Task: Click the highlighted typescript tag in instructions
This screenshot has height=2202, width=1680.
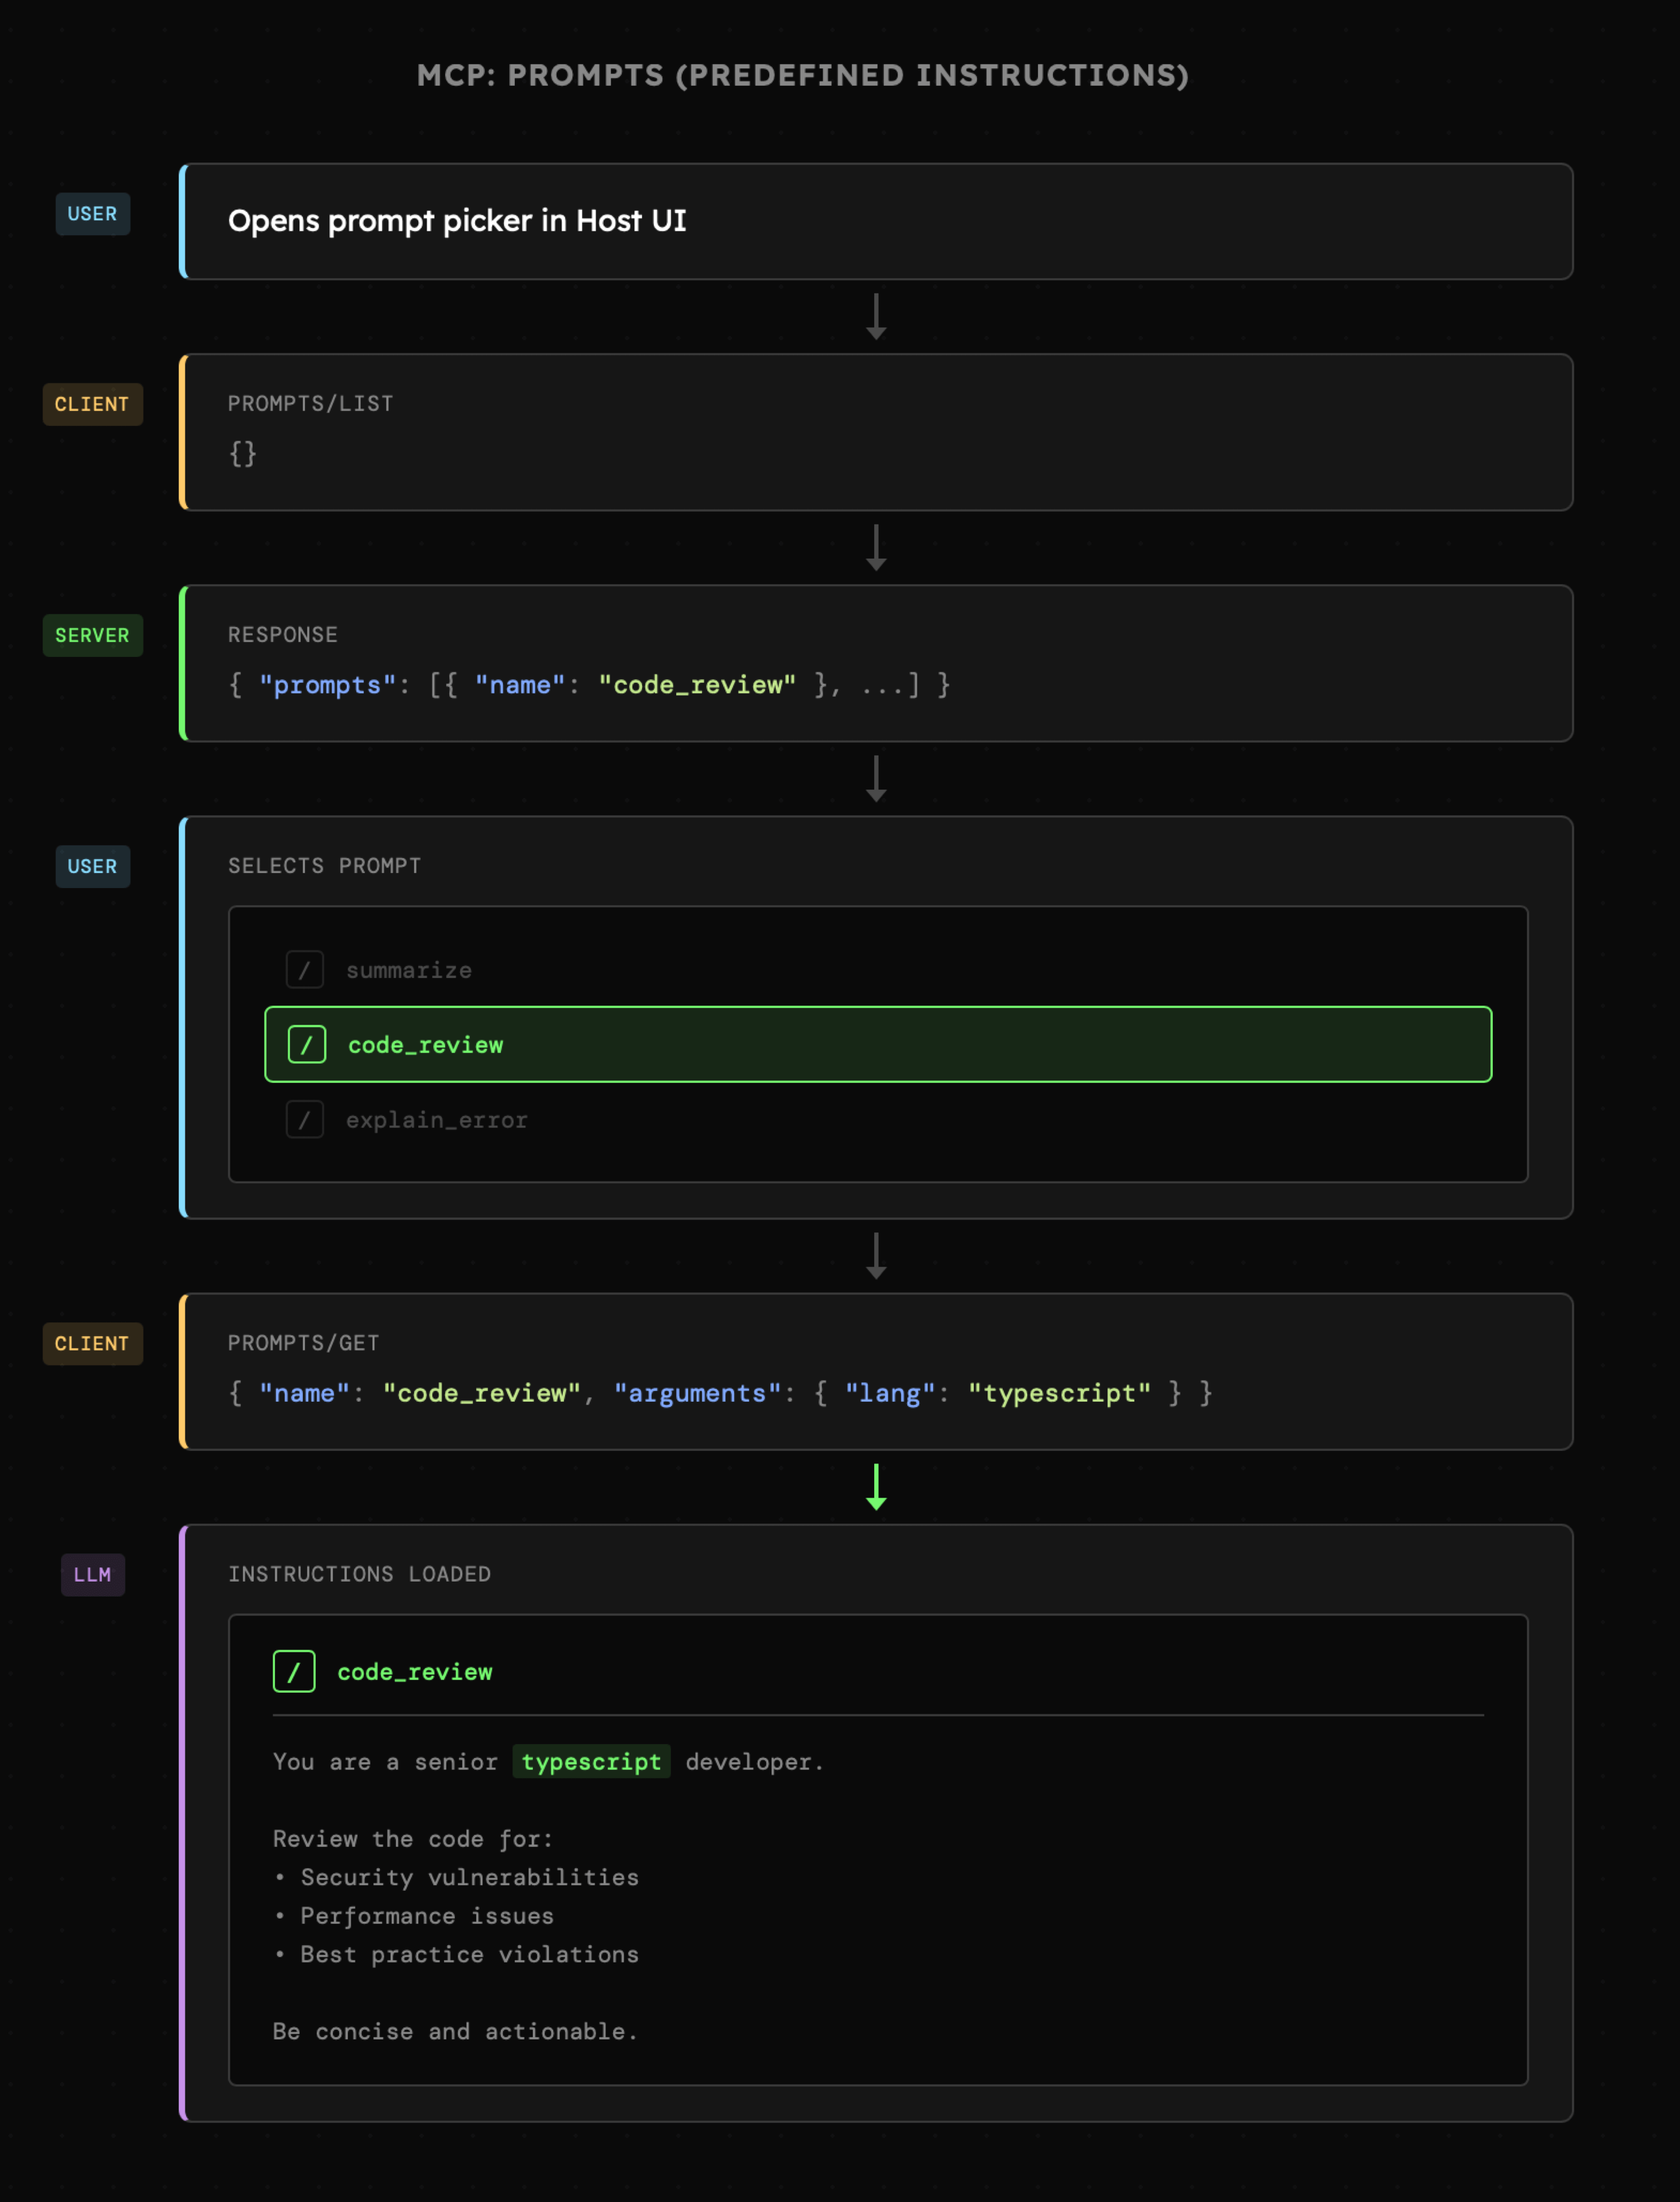Action: click(591, 1761)
